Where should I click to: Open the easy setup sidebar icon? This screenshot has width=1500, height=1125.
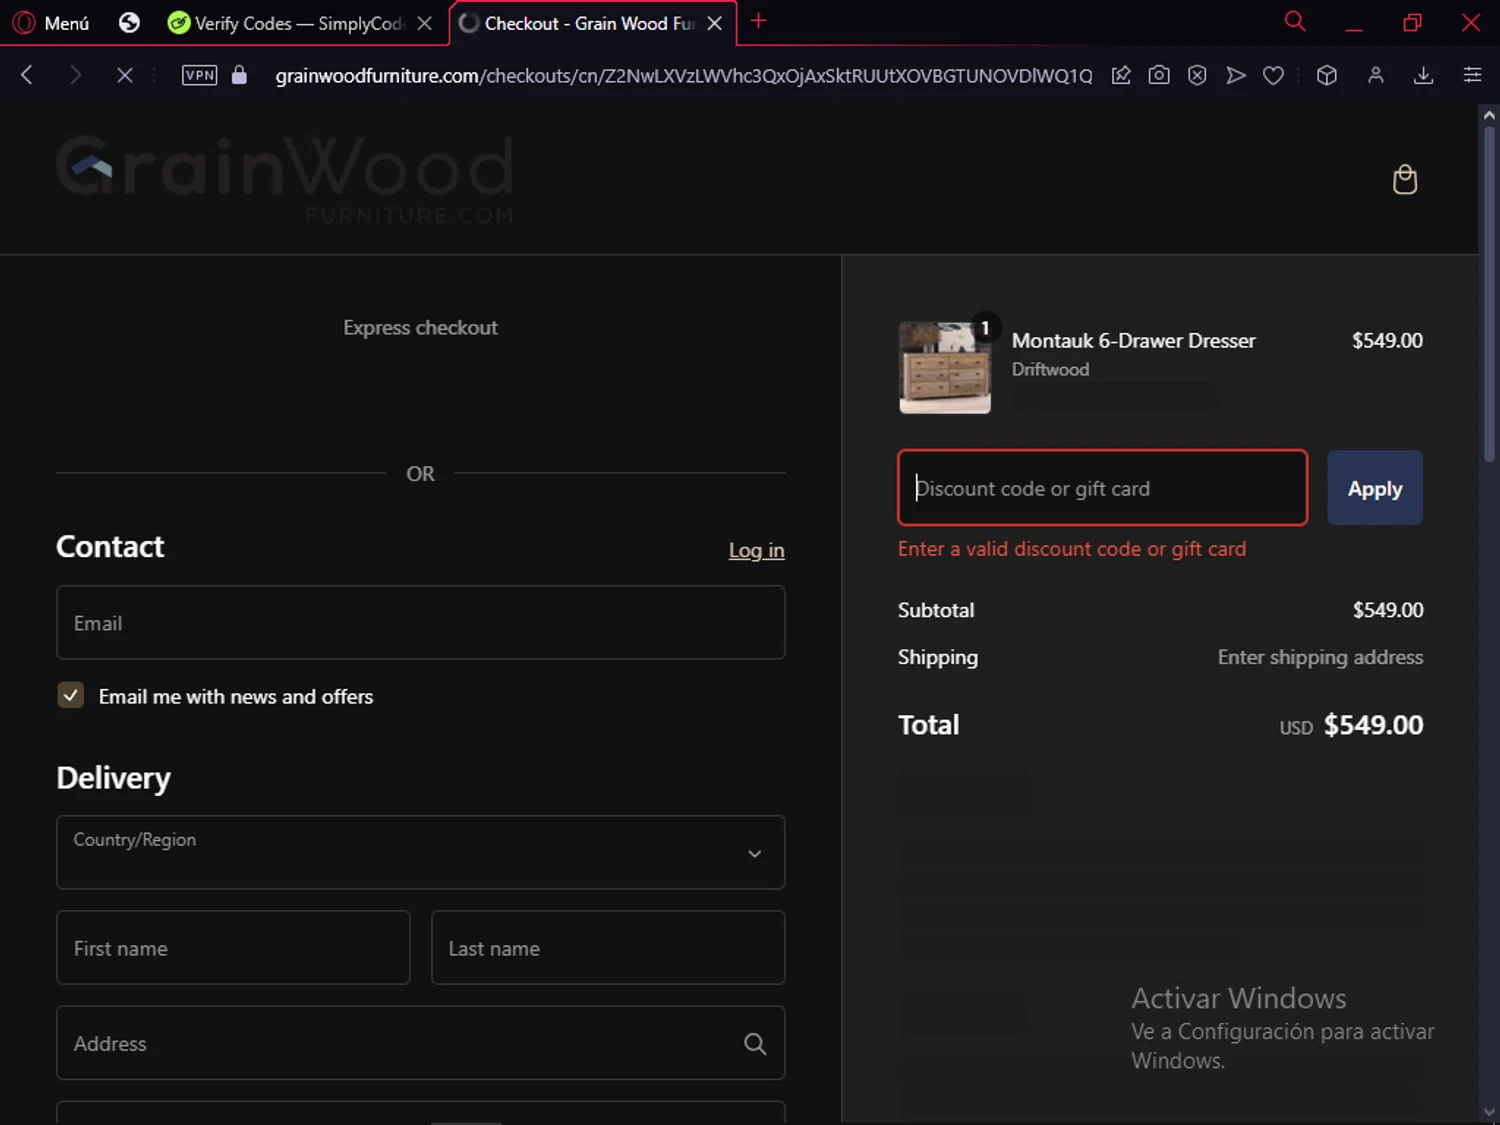click(x=1472, y=75)
